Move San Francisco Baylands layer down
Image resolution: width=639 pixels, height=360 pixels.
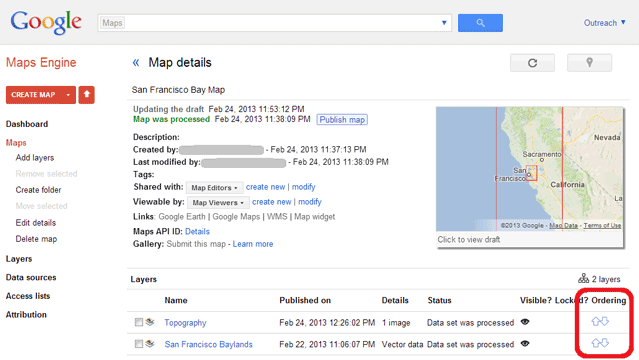tap(605, 343)
